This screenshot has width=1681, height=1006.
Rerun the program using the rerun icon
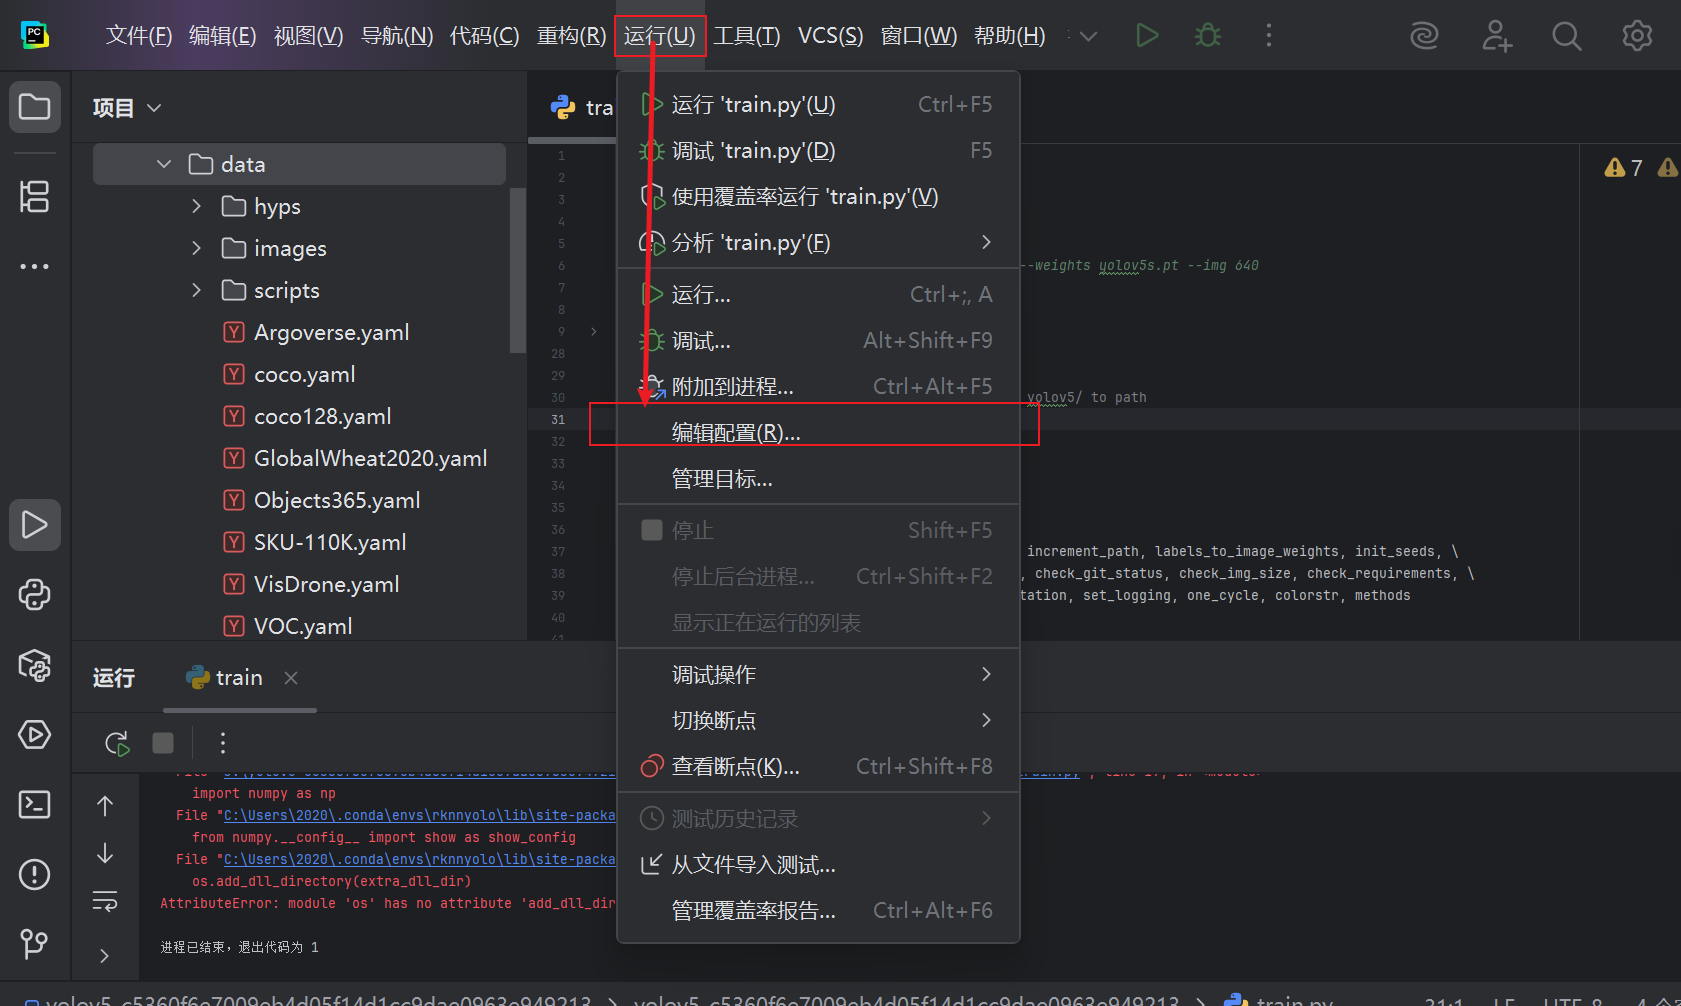tap(115, 743)
